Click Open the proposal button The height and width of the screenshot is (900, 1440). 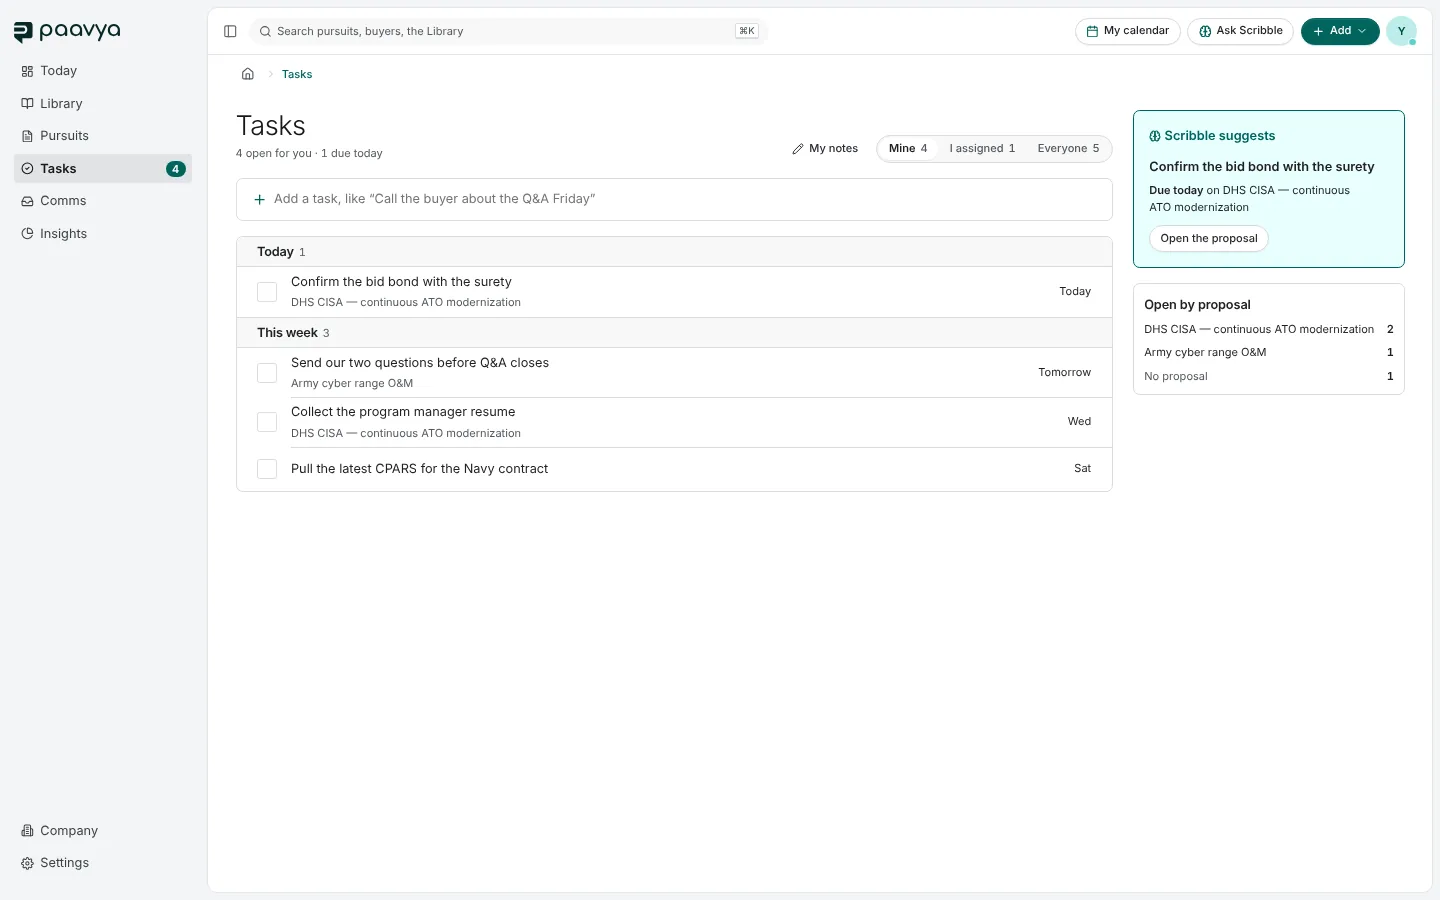click(x=1209, y=239)
